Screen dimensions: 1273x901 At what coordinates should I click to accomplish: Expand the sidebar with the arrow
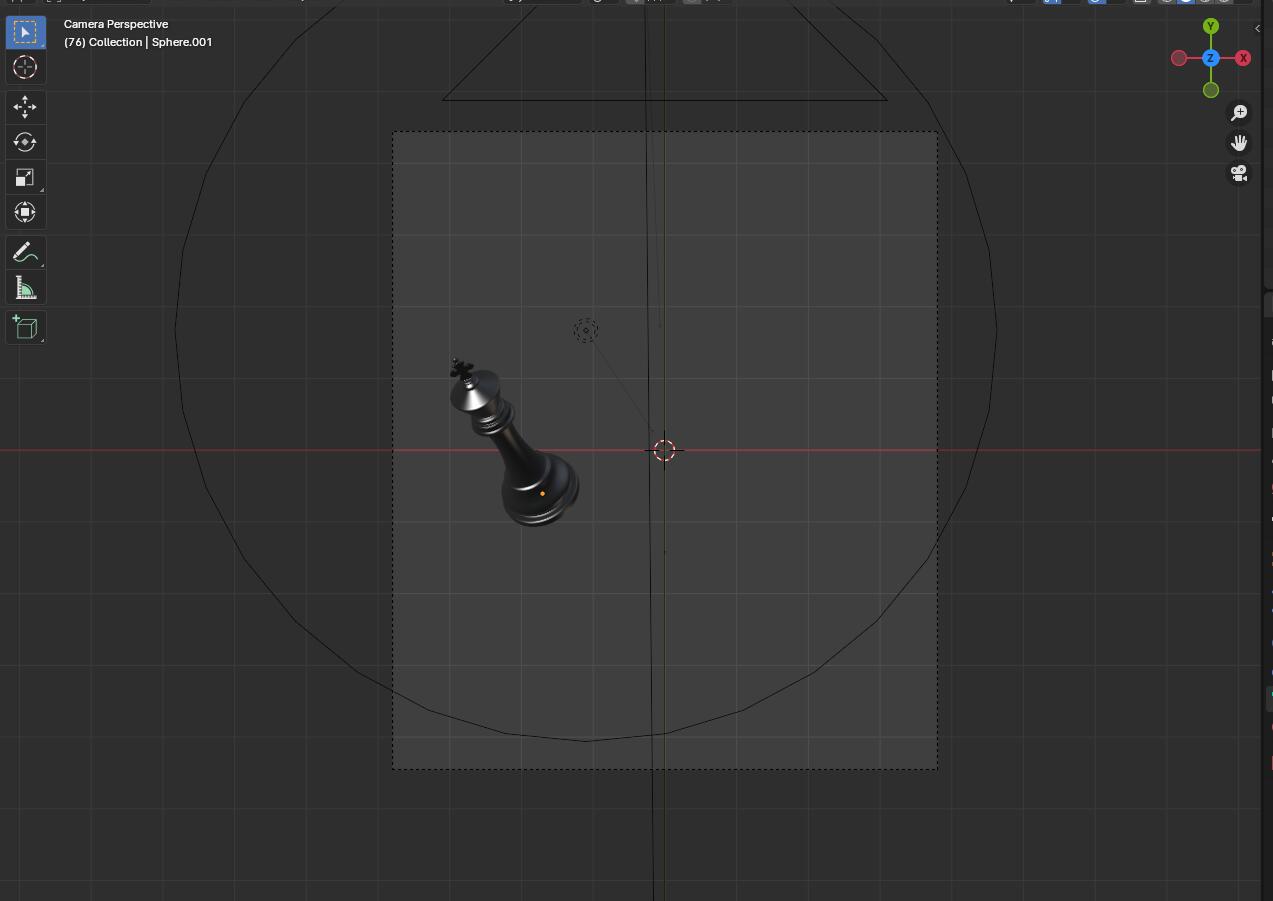pyautogui.click(x=1258, y=28)
